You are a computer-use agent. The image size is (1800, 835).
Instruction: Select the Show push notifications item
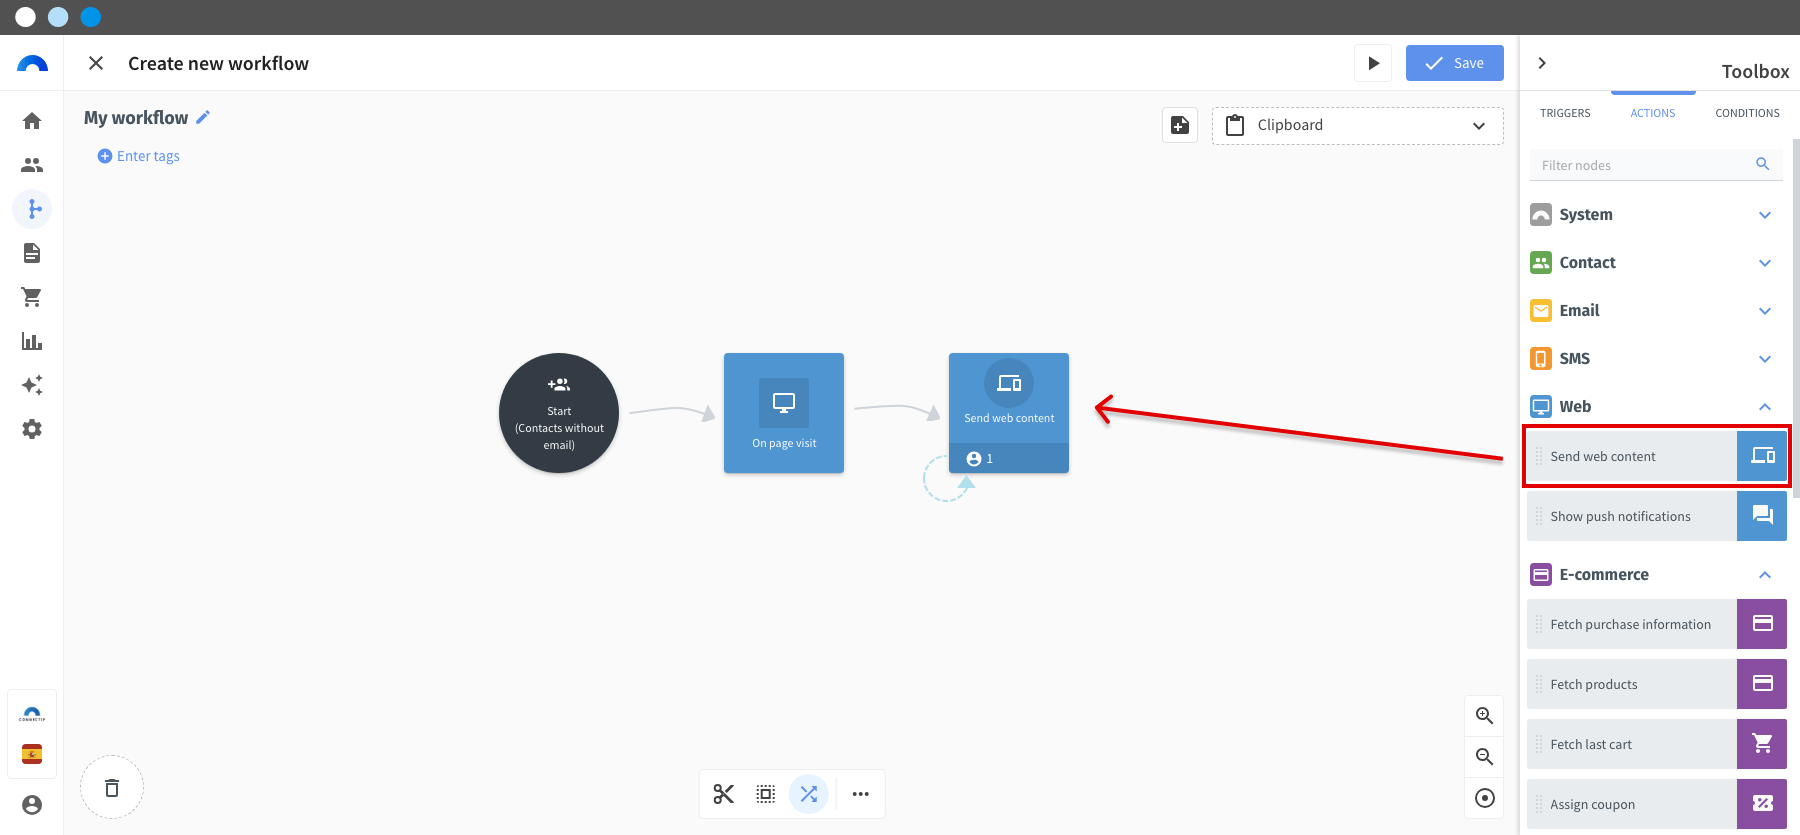[1657, 516]
